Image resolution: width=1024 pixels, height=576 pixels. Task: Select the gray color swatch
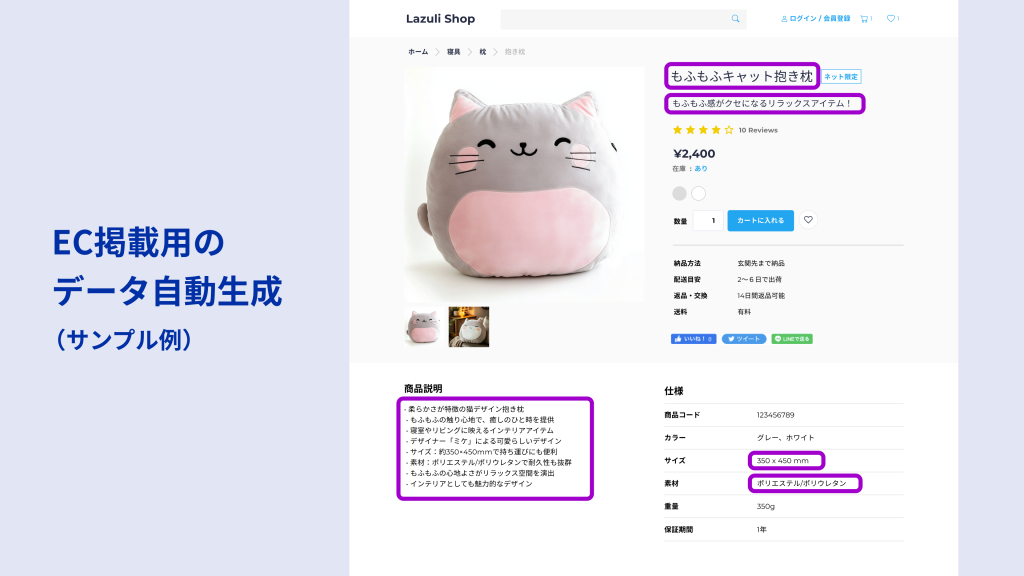679,193
